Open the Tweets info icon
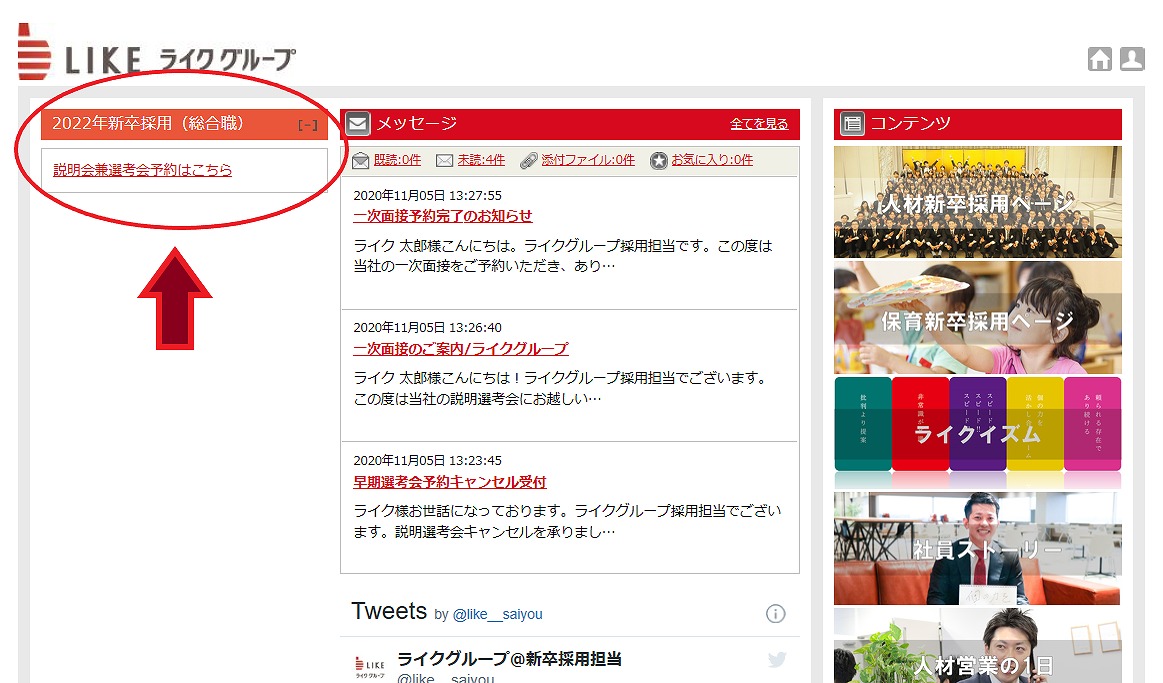This screenshot has width=1163, height=683. (775, 614)
